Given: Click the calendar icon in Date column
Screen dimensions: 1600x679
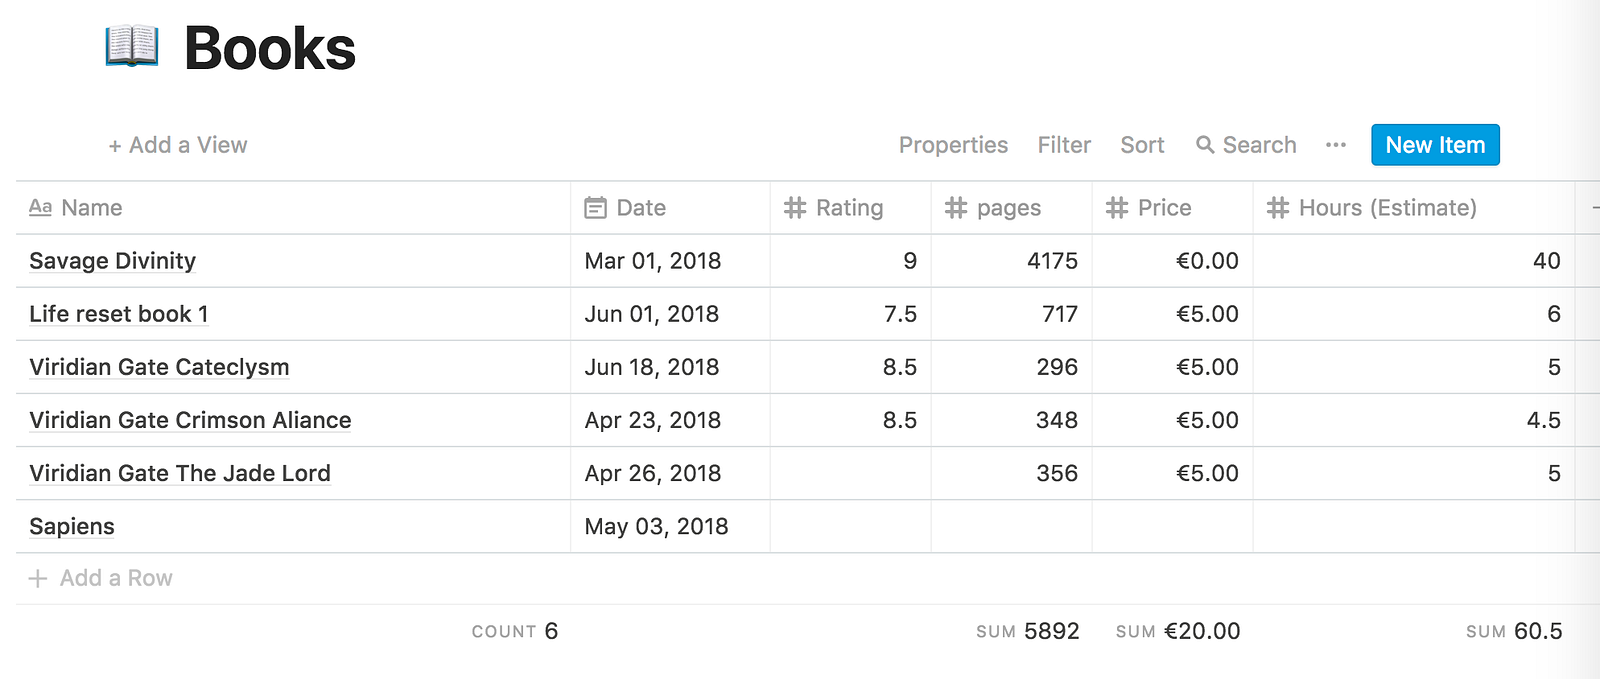Looking at the screenshot, I should (x=595, y=208).
